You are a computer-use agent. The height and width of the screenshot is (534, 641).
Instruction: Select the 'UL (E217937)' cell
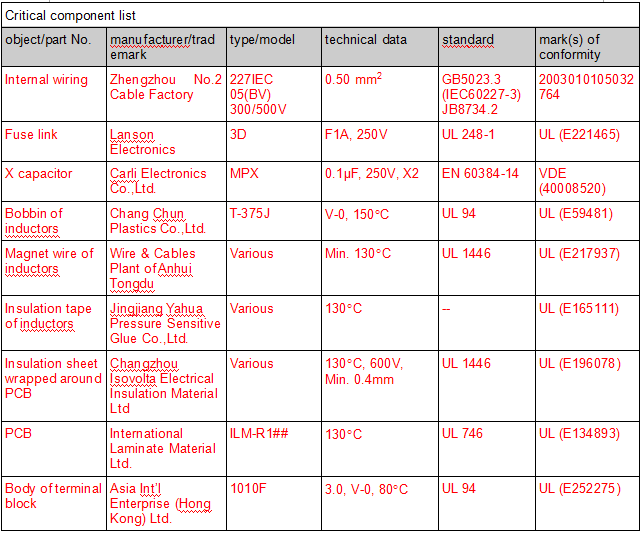click(587, 268)
